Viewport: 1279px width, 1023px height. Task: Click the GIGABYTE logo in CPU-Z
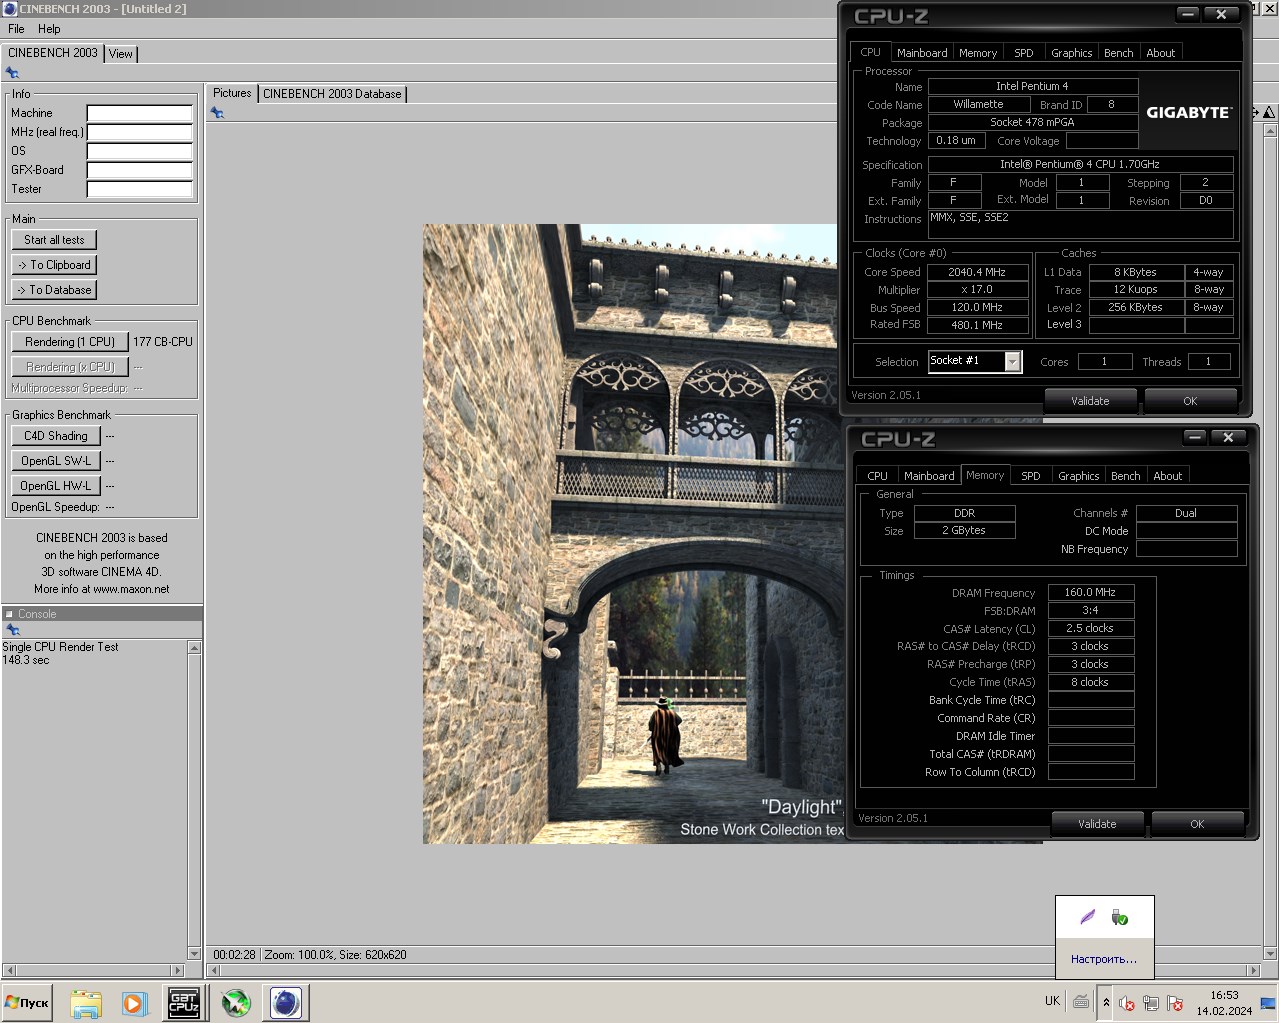click(1189, 112)
